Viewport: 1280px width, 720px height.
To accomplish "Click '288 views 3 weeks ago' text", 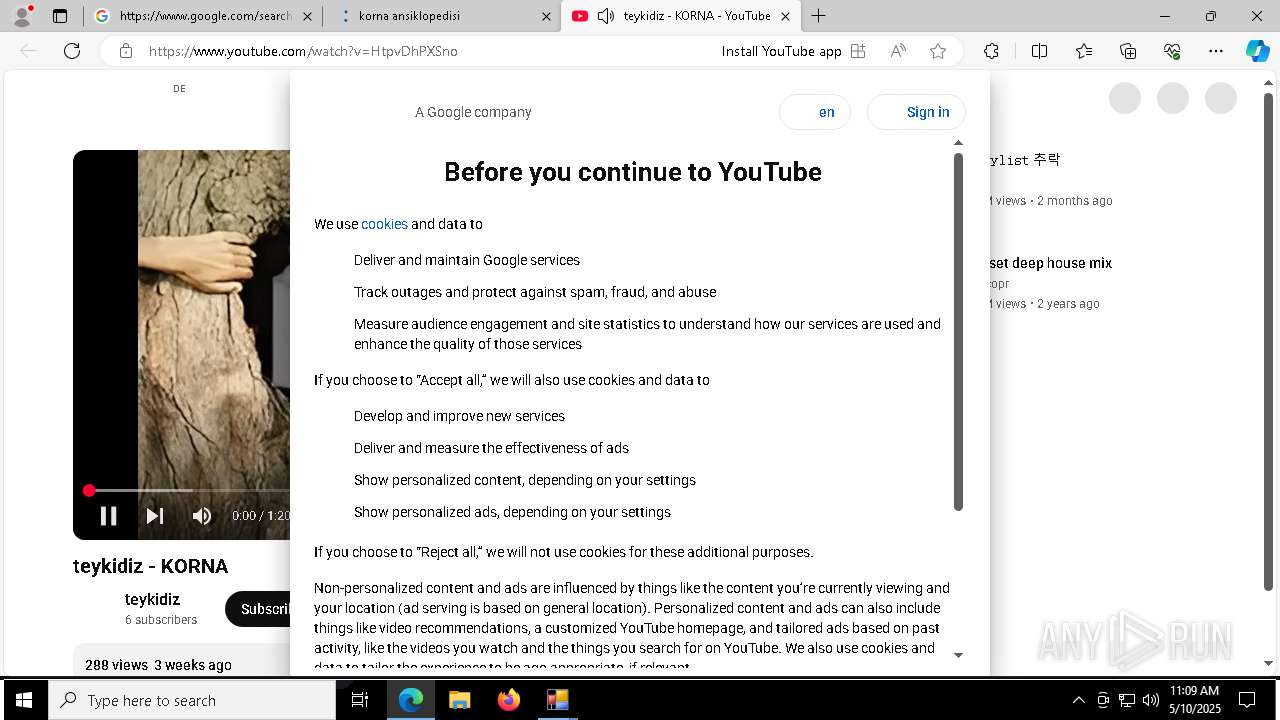I will coord(158,665).
